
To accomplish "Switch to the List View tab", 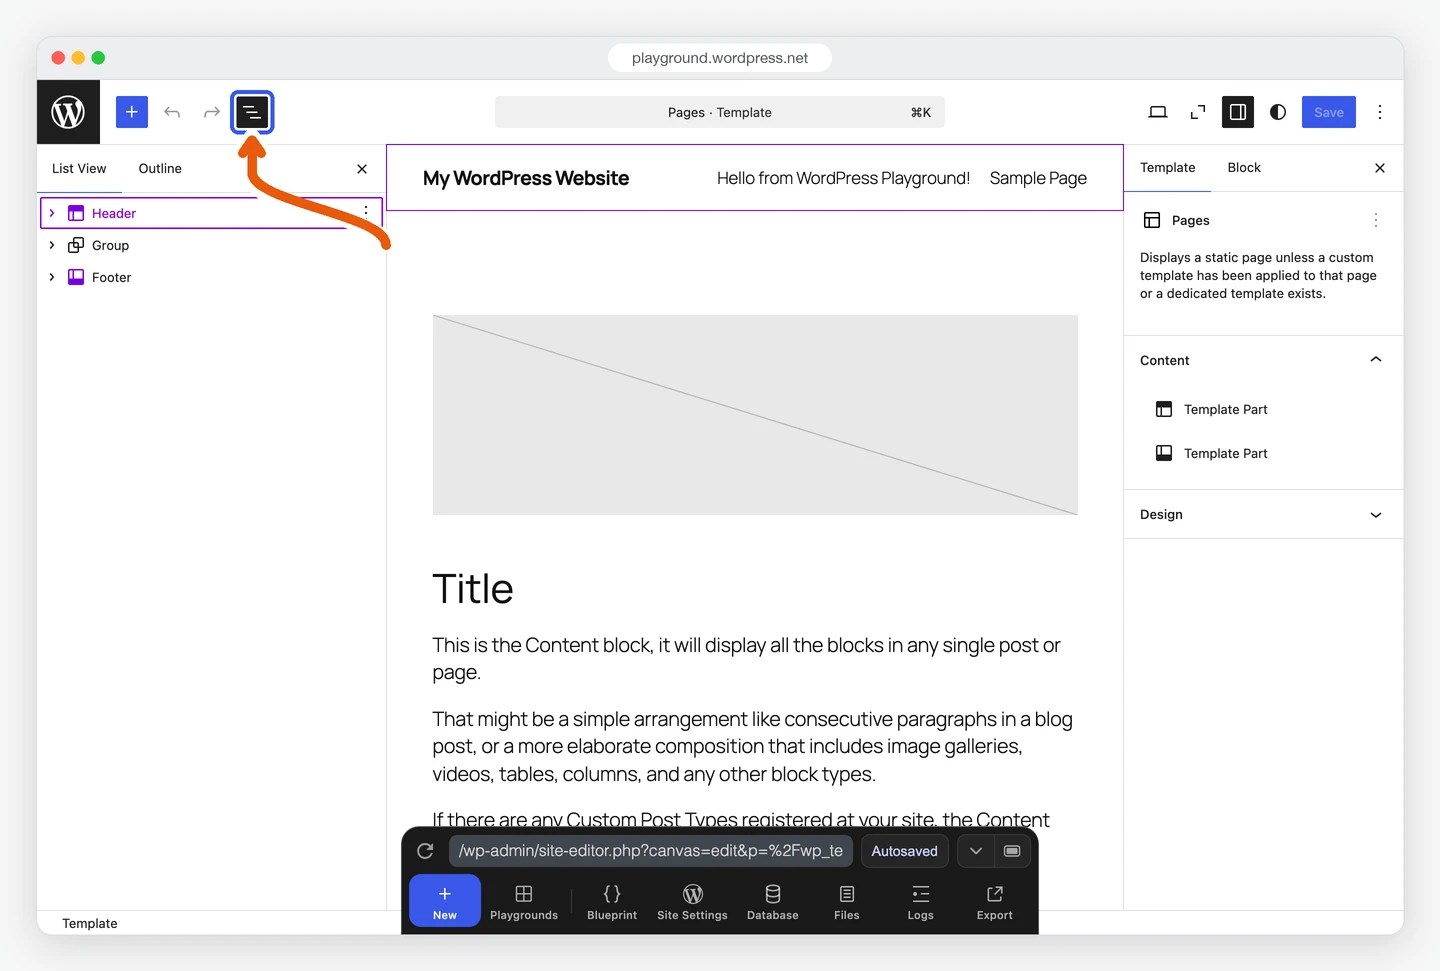I will coord(79,168).
